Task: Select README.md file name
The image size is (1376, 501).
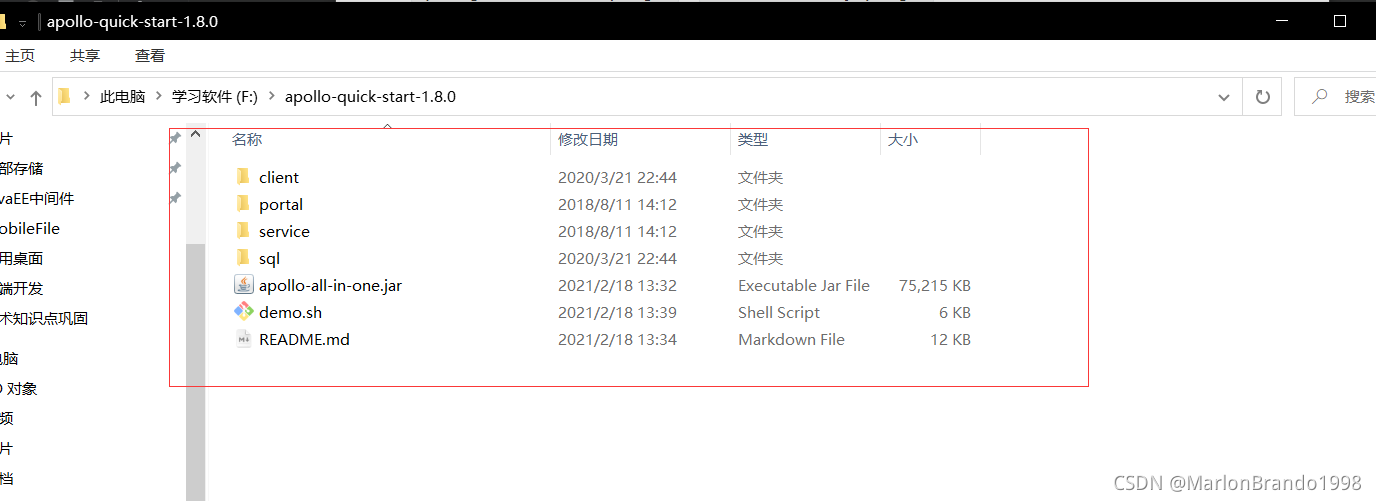Action: click(304, 339)
